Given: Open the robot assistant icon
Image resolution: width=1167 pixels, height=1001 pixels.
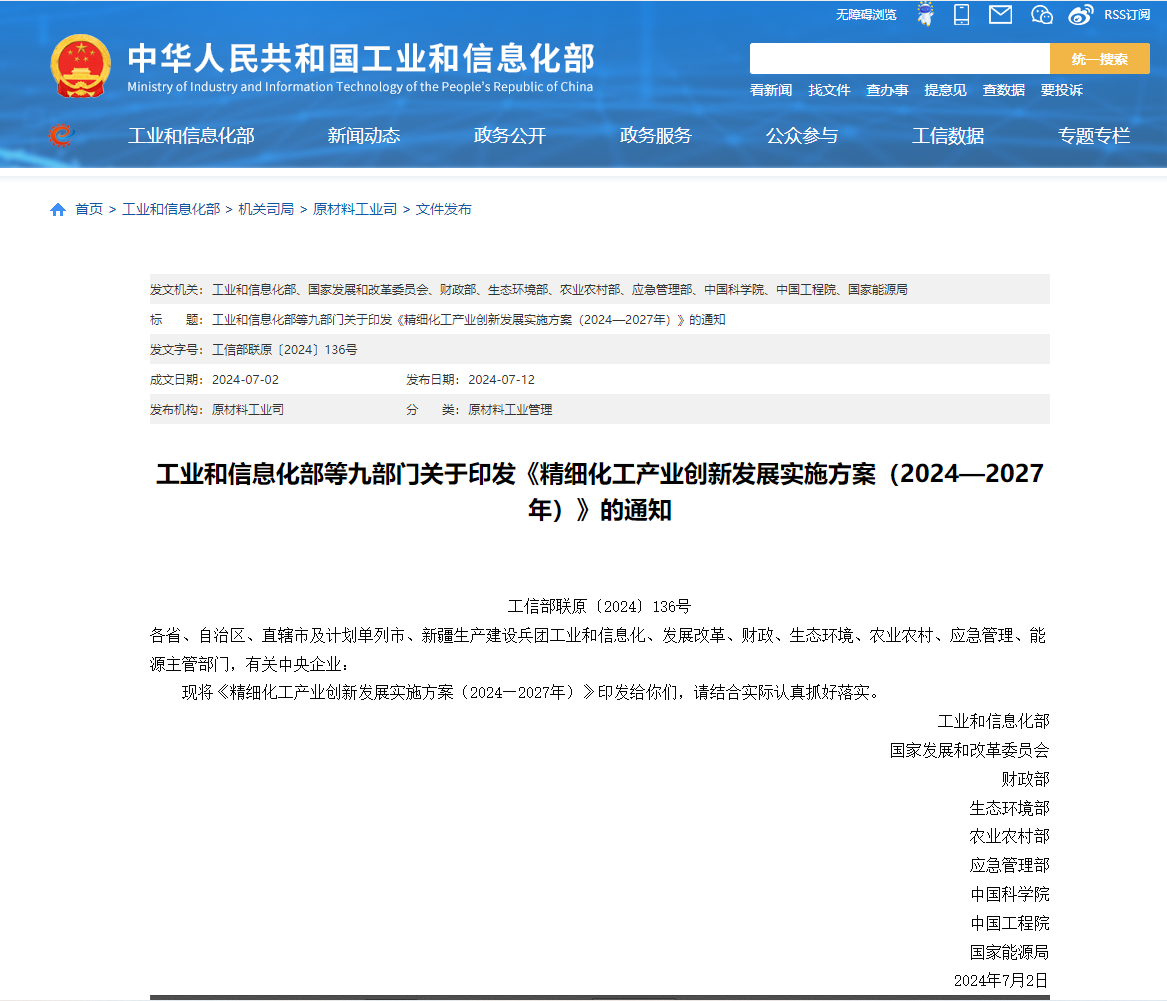Looking at the screenshot, I should (925, 14).
